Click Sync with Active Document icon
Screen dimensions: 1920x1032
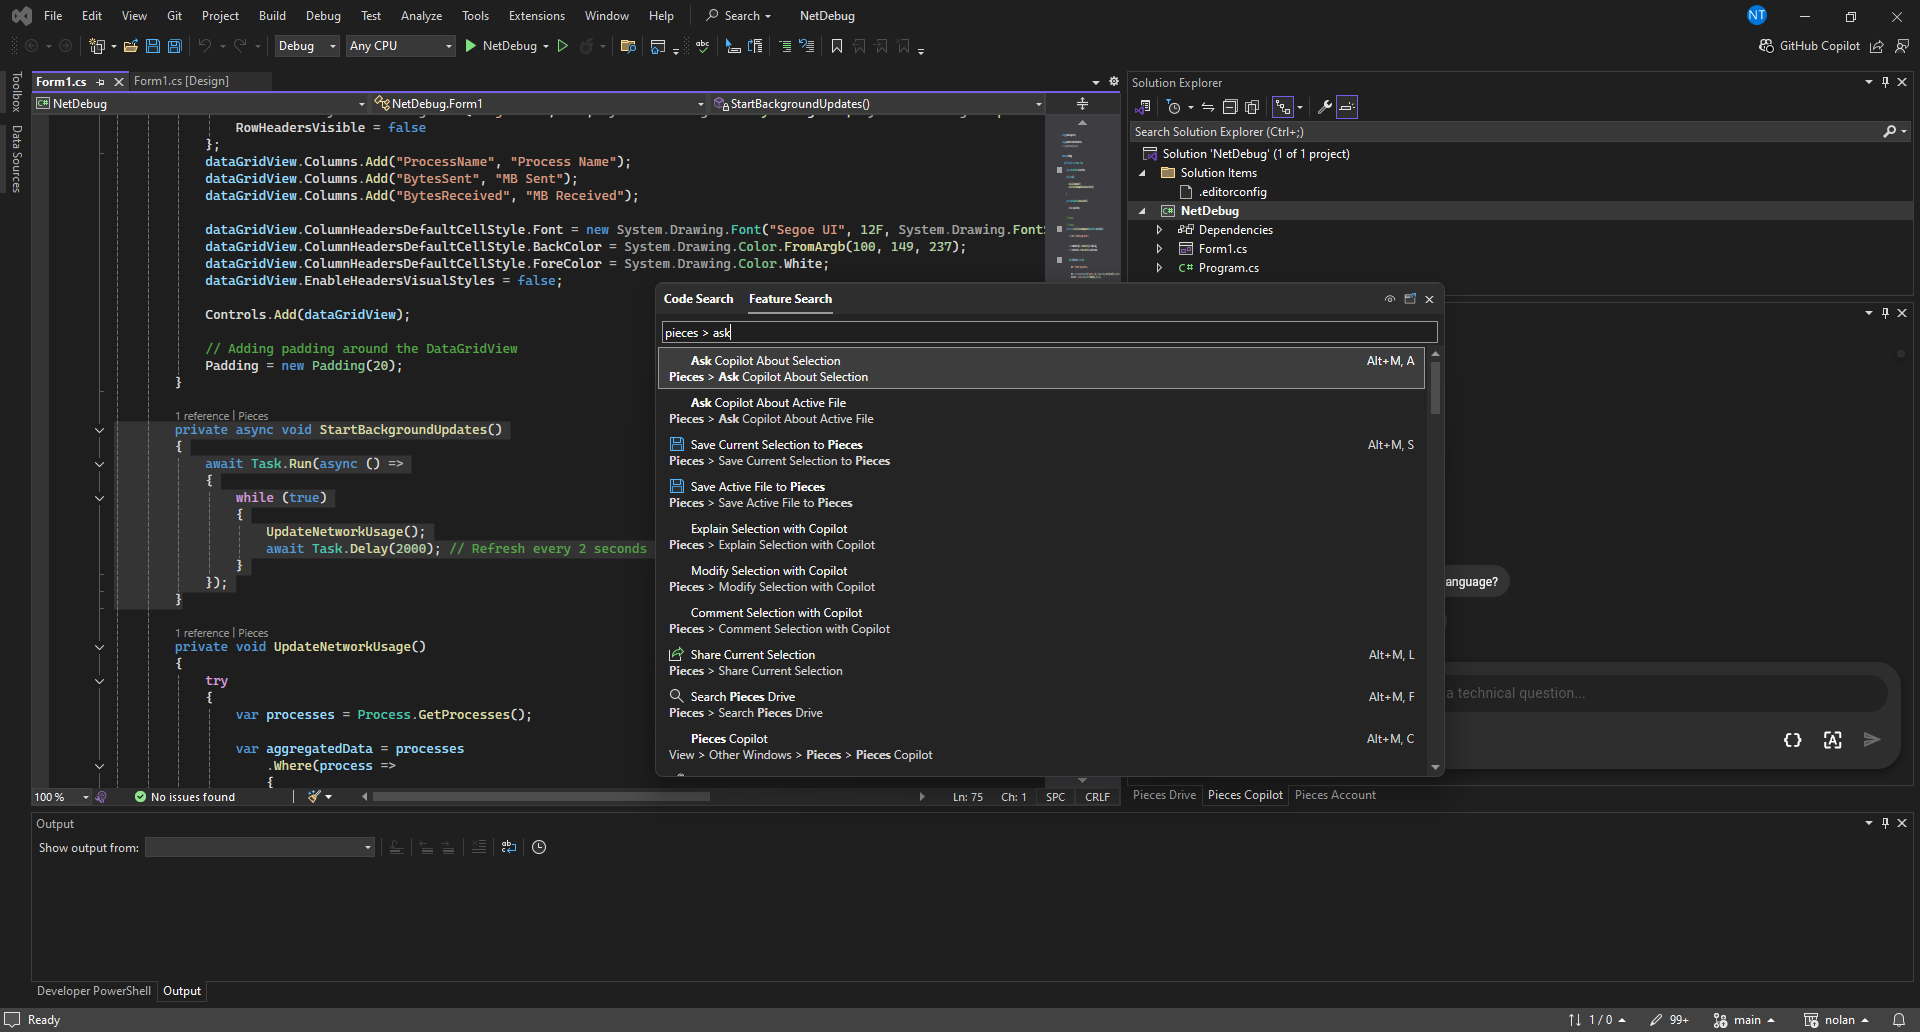point(1208,107)
